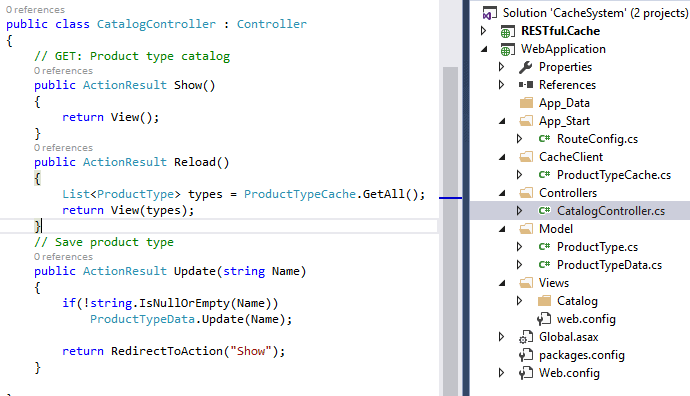Click the '0 references' CodeLens above Reload()
Image resolution: width=690 pixels, height=396 pixels.
[x=63, y=148]
